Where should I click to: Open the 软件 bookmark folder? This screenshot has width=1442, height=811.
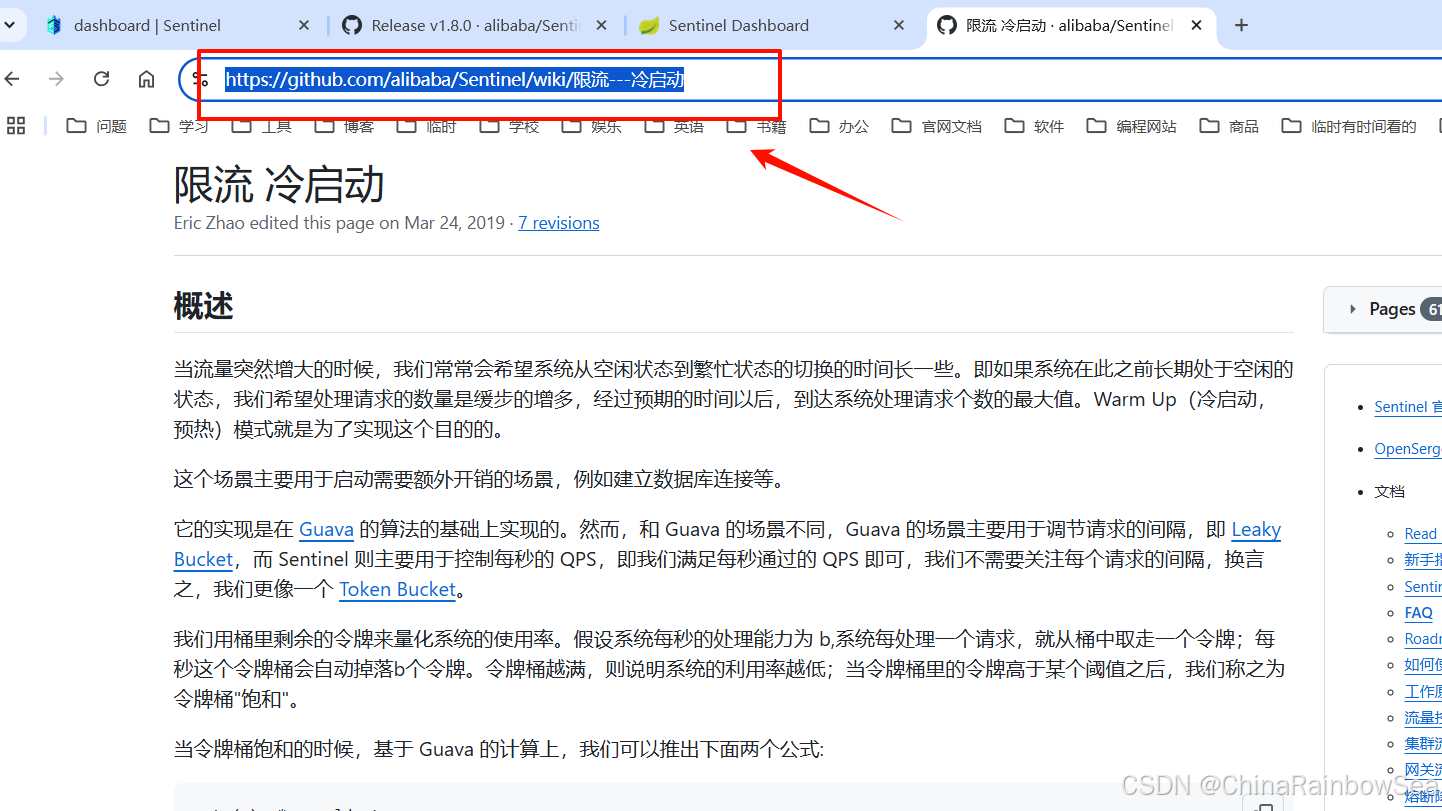tap(1035, 126)
